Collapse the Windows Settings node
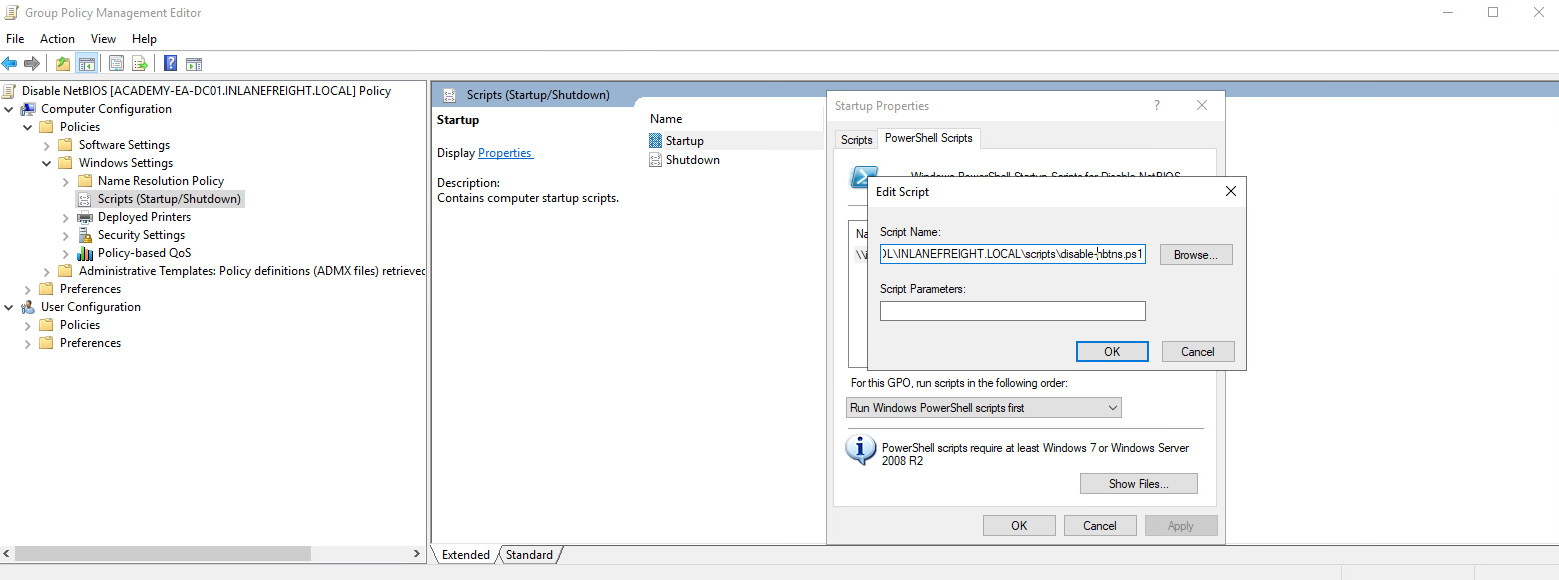This screenshot has width=1559, height=580. pos(46,163)
